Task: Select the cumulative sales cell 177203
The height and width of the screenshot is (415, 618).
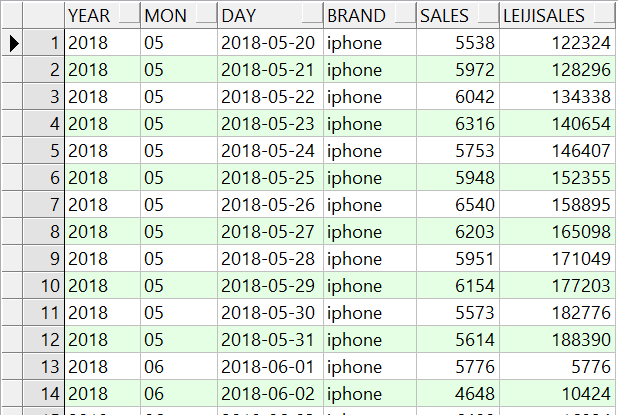Action: pos(557,286)
